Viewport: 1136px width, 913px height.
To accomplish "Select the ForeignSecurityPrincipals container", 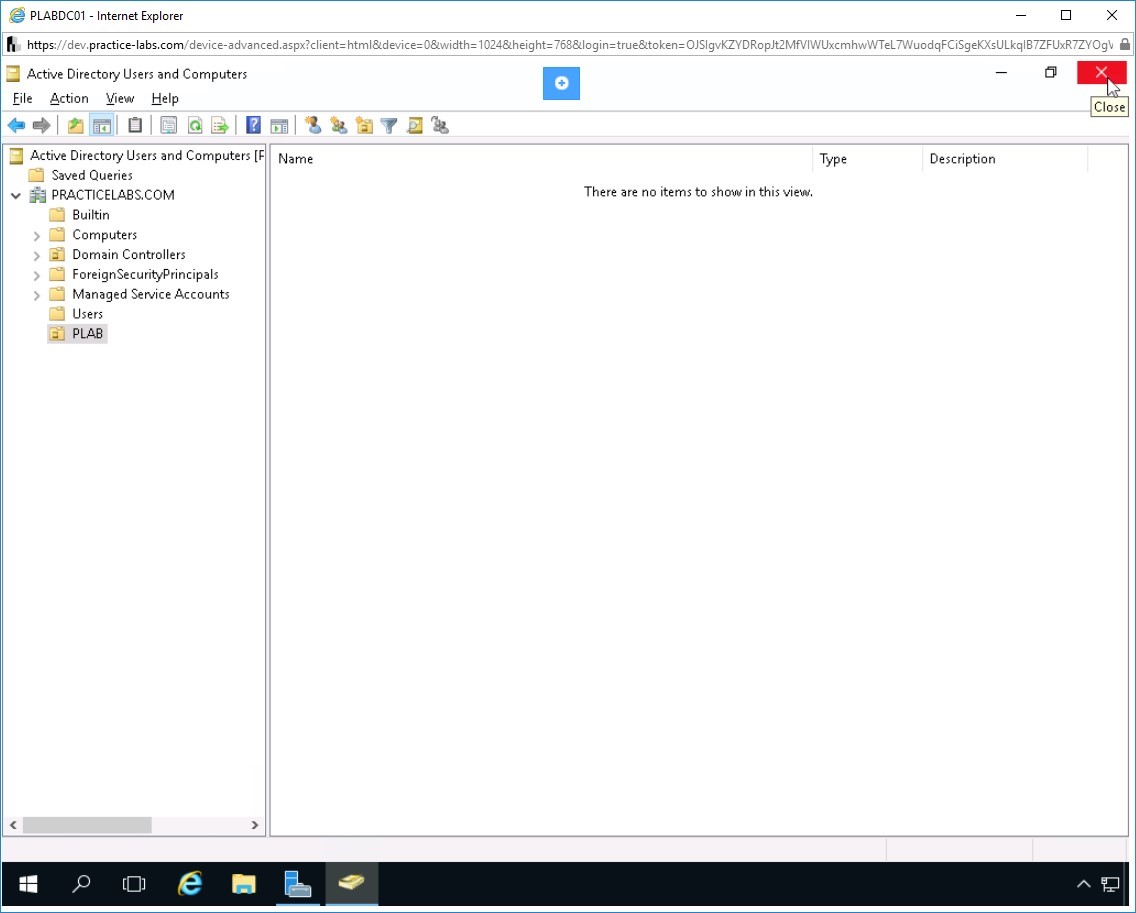I will coord(145,275).
